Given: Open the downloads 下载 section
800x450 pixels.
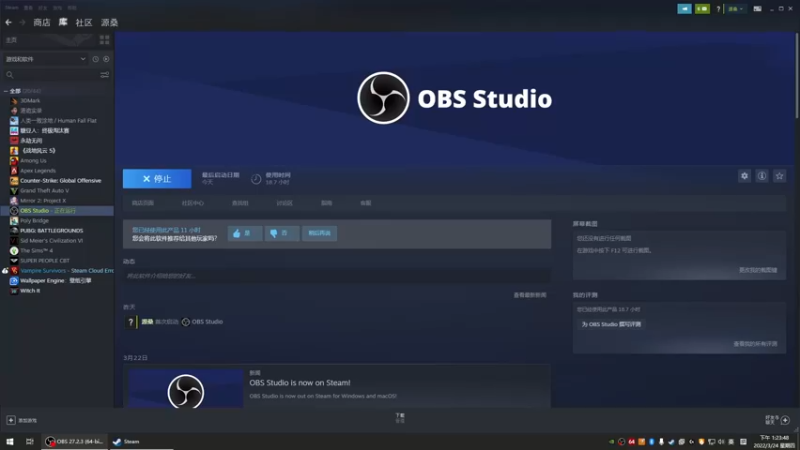Looking at the screenshot, I should pos(400,418).
